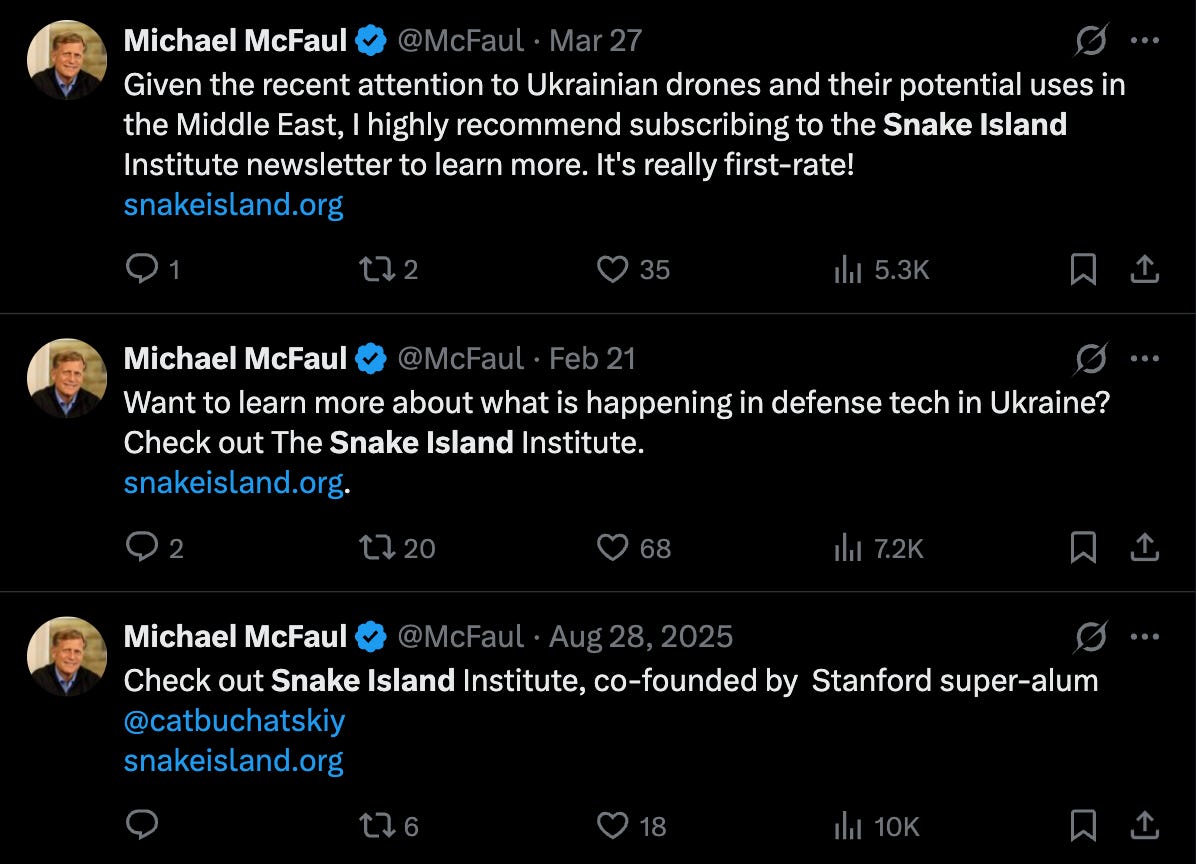Open snakeisland.org link in the Mar 27 tweet

pyautogui.click(x=233, y=205)
